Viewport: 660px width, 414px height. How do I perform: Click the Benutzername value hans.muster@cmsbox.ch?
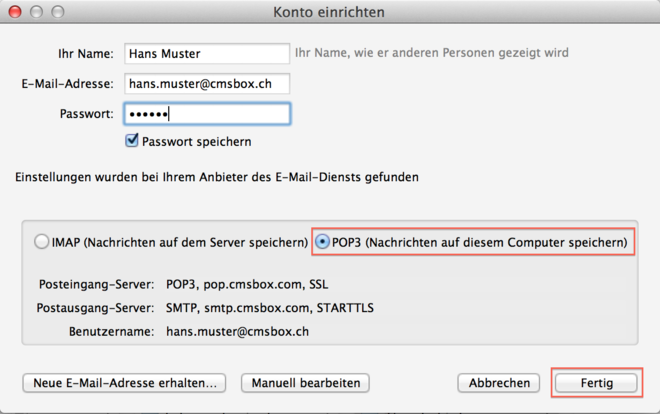237,330
